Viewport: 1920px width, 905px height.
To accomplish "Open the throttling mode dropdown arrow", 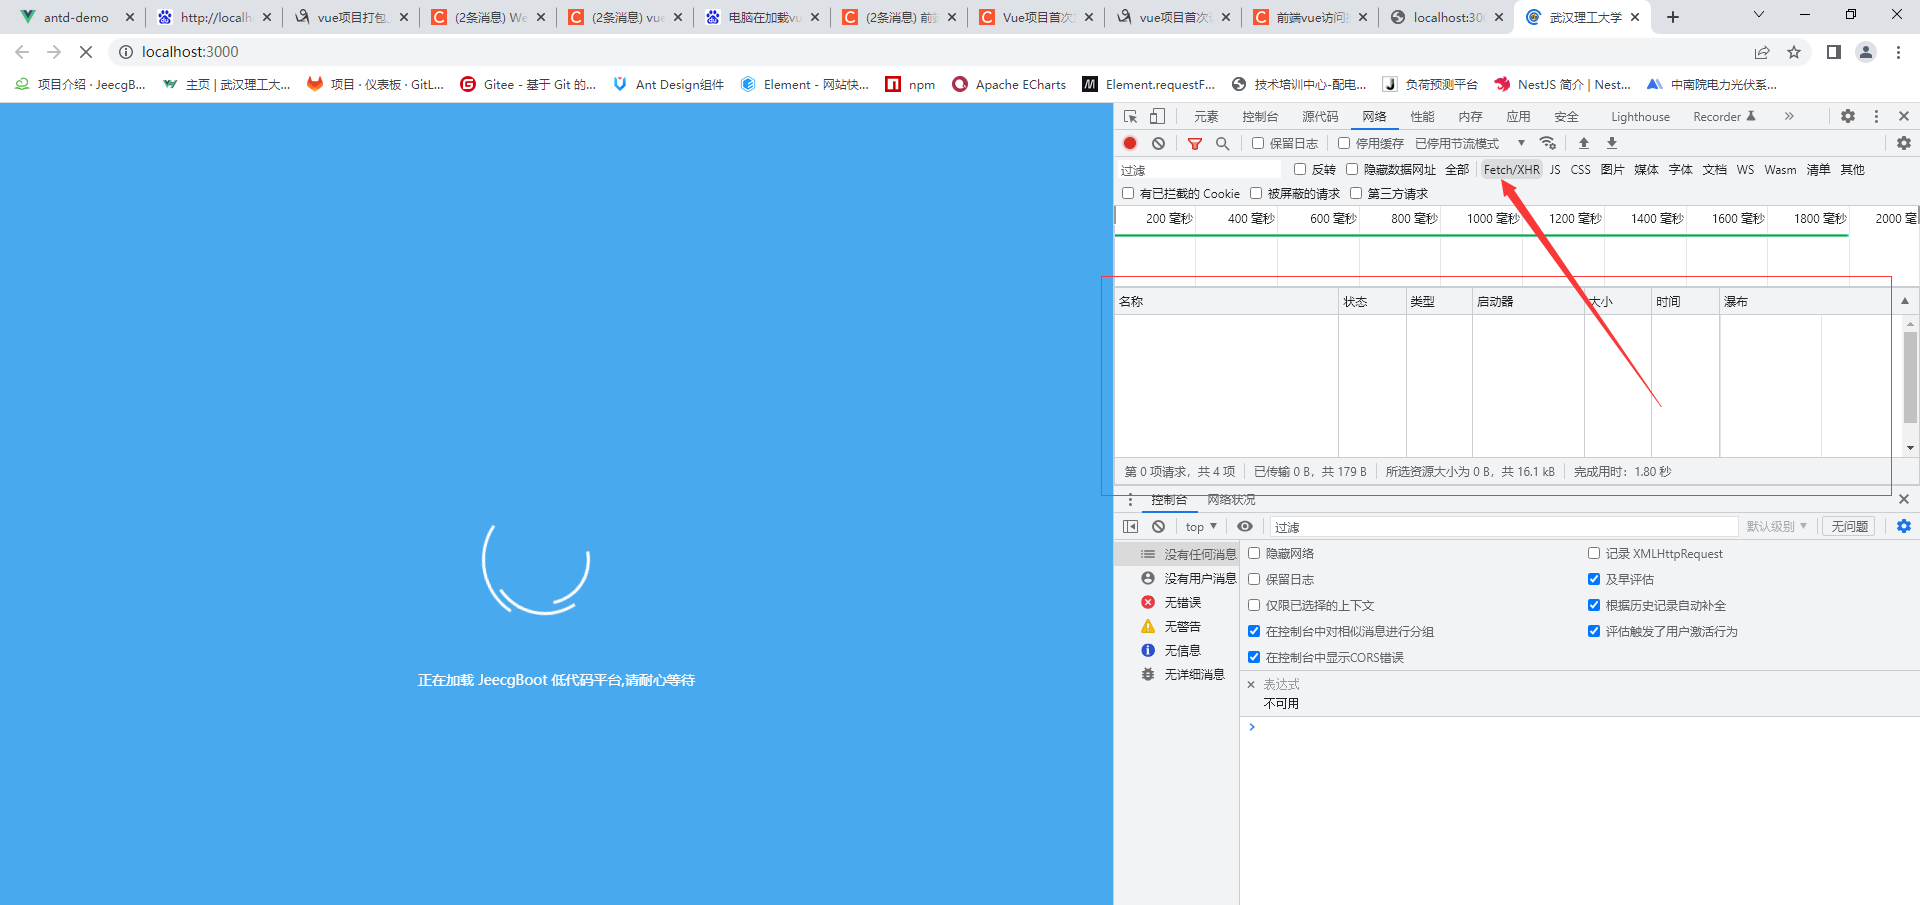I will click(1521, 143).
